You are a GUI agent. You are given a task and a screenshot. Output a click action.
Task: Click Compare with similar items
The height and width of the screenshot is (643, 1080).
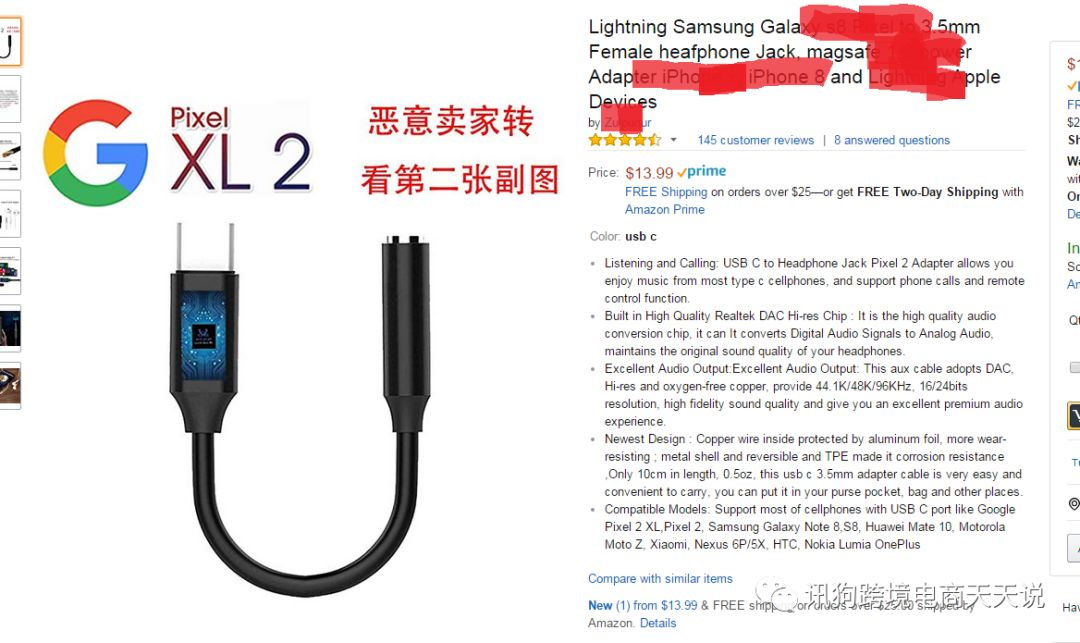click(x=660, y=579)
